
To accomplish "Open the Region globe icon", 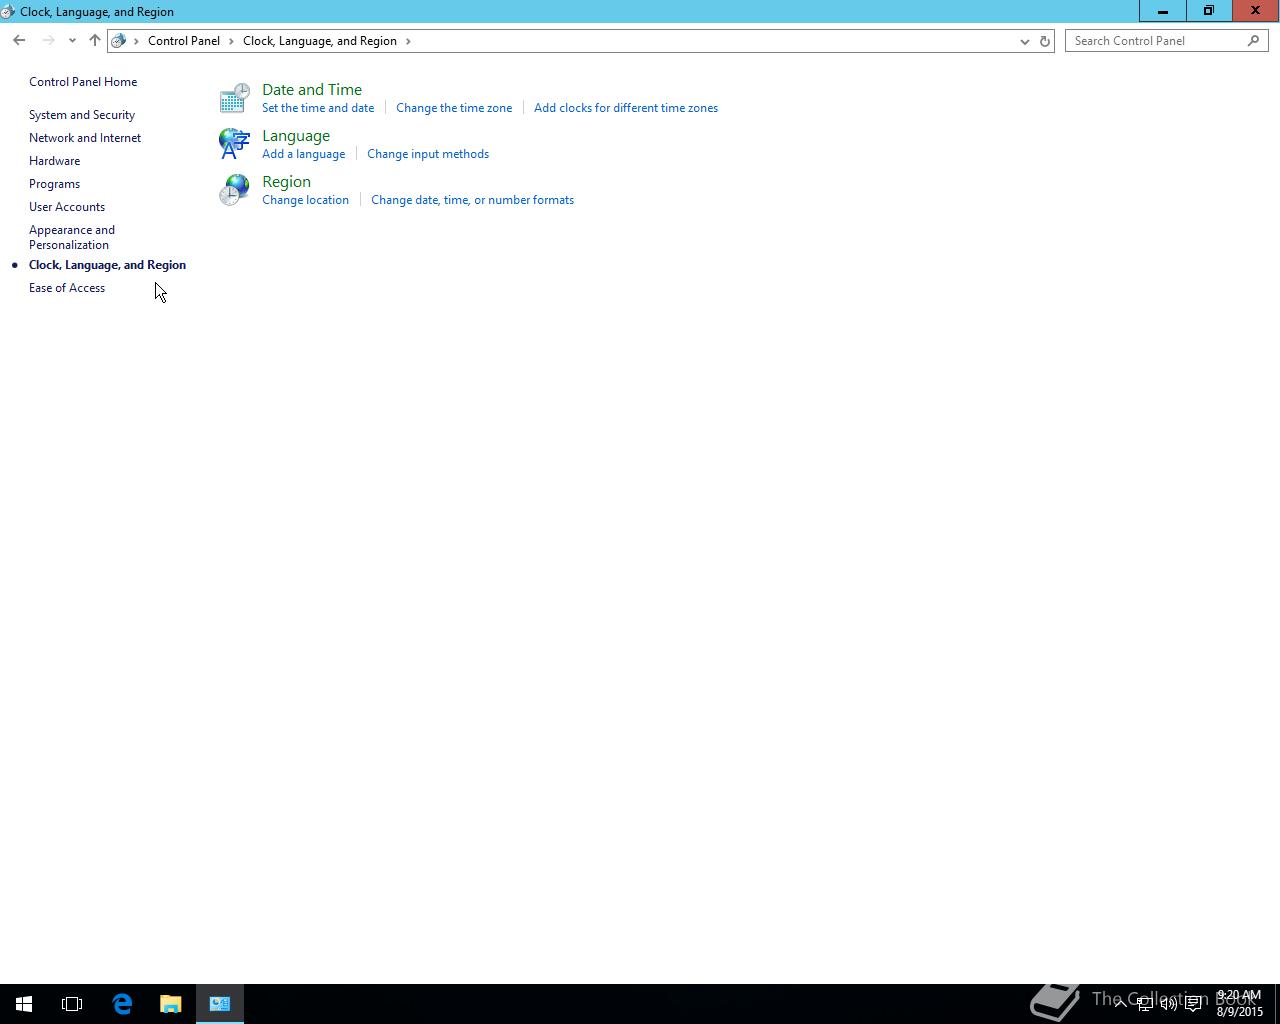I will click(x=234, y=190).
